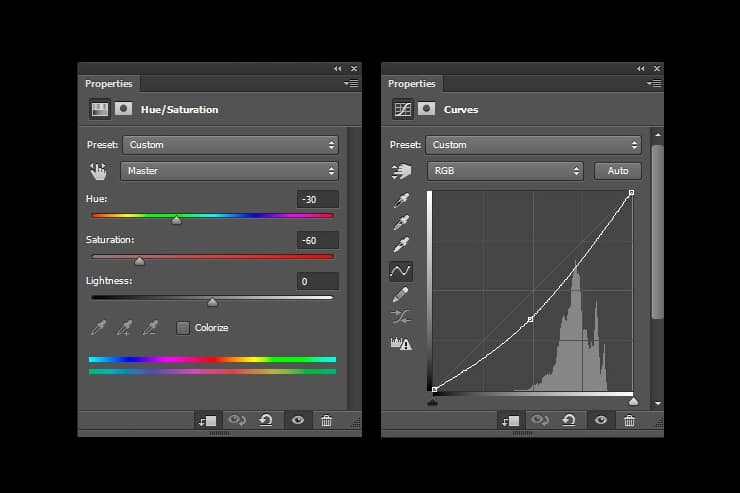Click the Saturation slider handle

pos(140,261)
